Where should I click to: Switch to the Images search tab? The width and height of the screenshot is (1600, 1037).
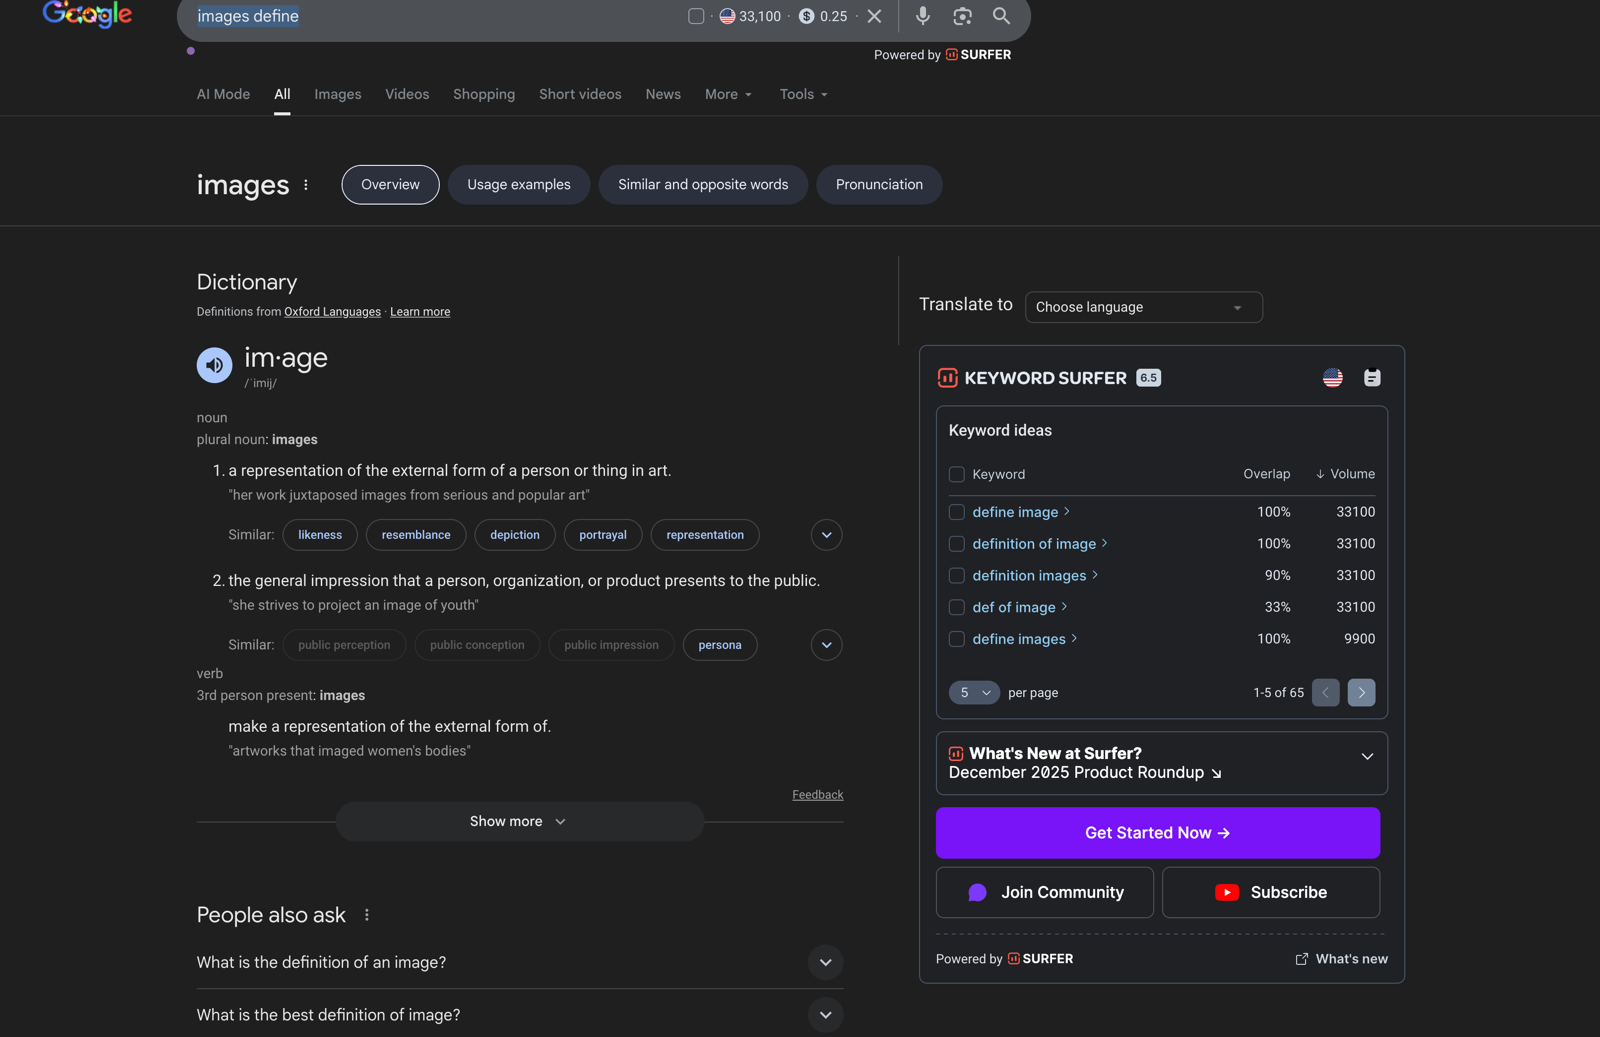[338, 94]
